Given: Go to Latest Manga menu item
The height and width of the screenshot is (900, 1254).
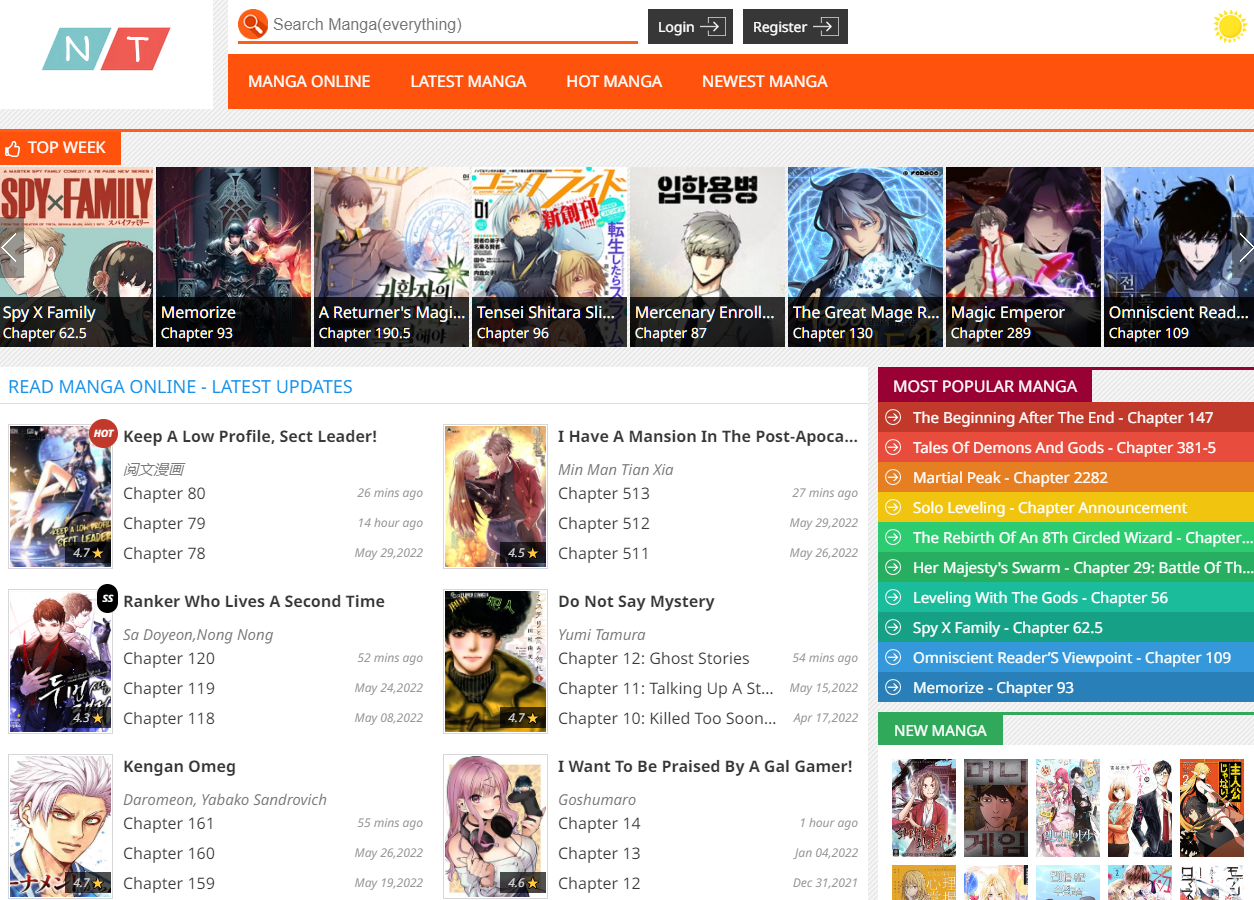Looking at the screenshot, I should [468, 82].
